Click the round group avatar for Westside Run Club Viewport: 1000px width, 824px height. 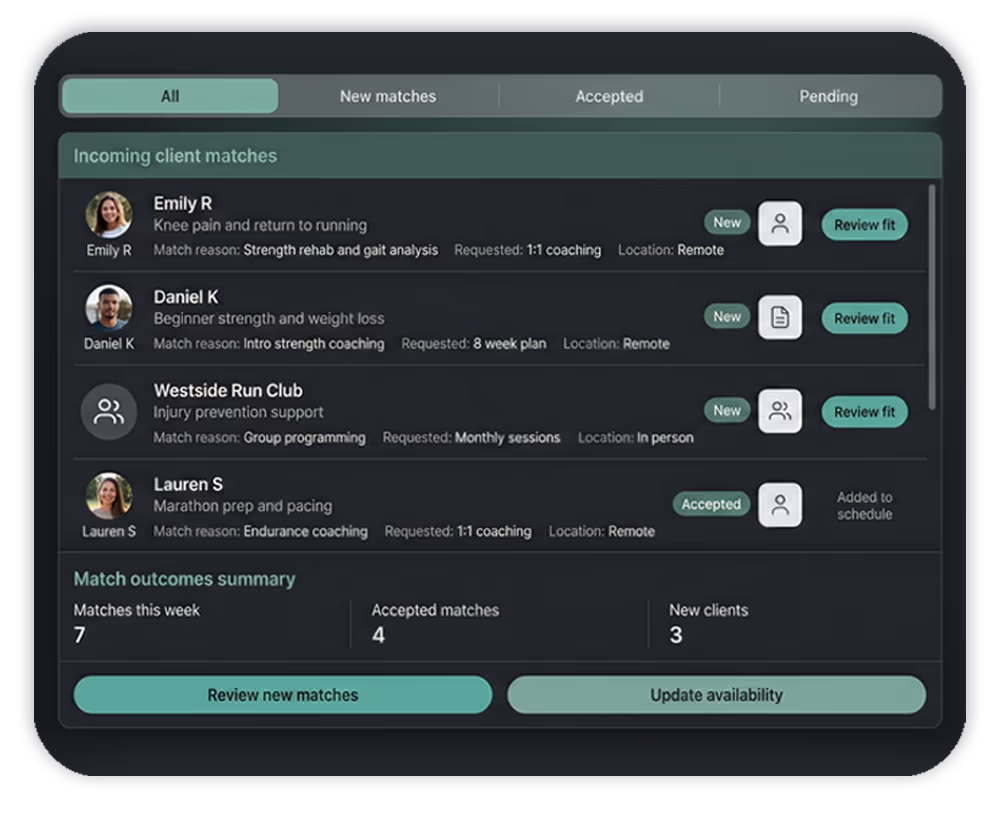pos(108,411)
